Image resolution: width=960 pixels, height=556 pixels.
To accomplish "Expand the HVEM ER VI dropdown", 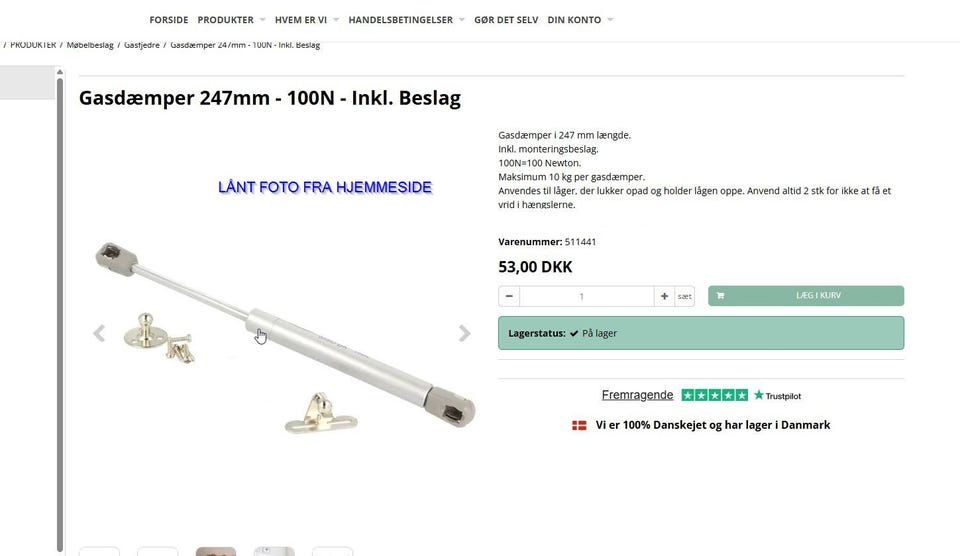I will tap(336, 20).
